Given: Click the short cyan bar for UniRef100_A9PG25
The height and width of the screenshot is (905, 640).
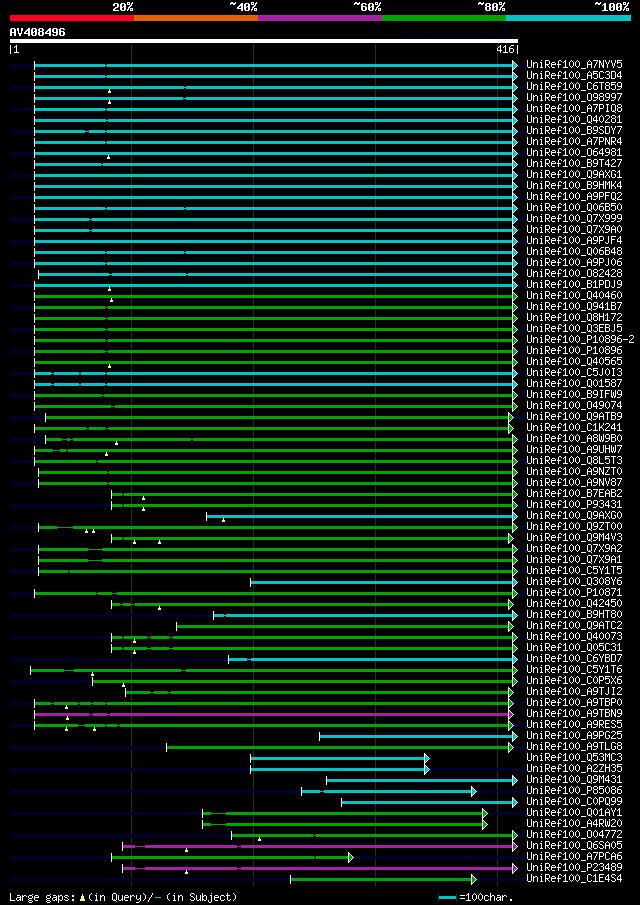Looking at the screenshot, I should [x=418, y=736].
